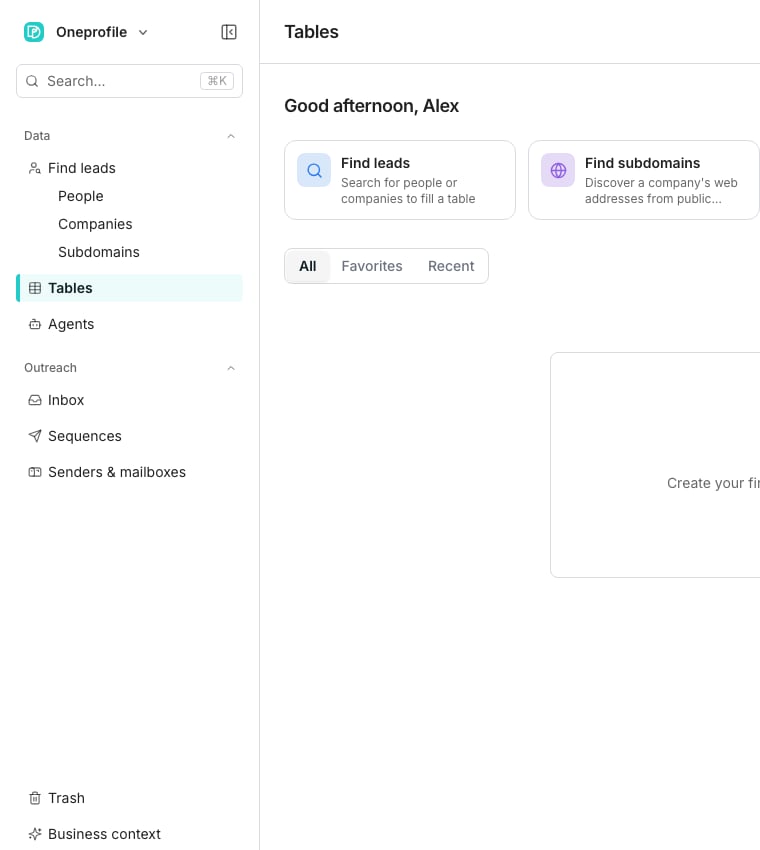Click the Inbox tray icon
This screenshot has width=760, height=850.
(x=35, y=400)
